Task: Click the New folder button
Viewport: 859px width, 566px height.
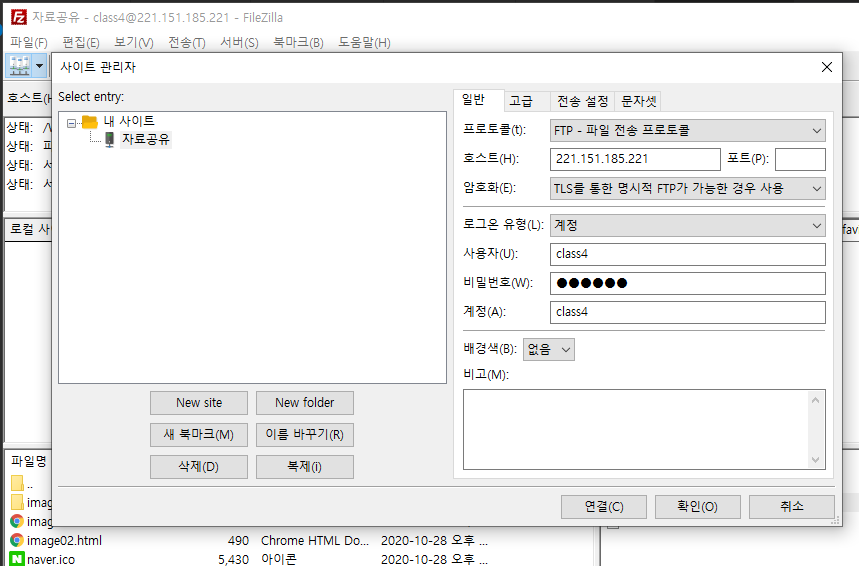Action: click(x=305, y=403)
